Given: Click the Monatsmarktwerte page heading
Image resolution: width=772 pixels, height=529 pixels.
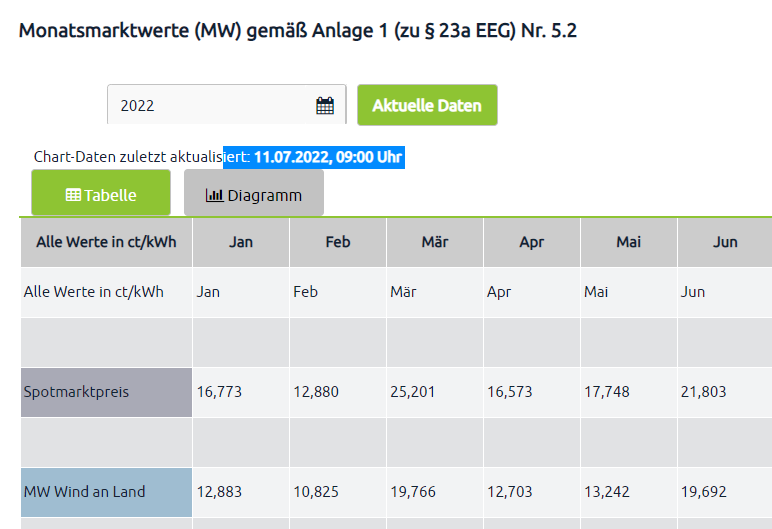Looking at the screenshot, I should click(x=298, y=31).
